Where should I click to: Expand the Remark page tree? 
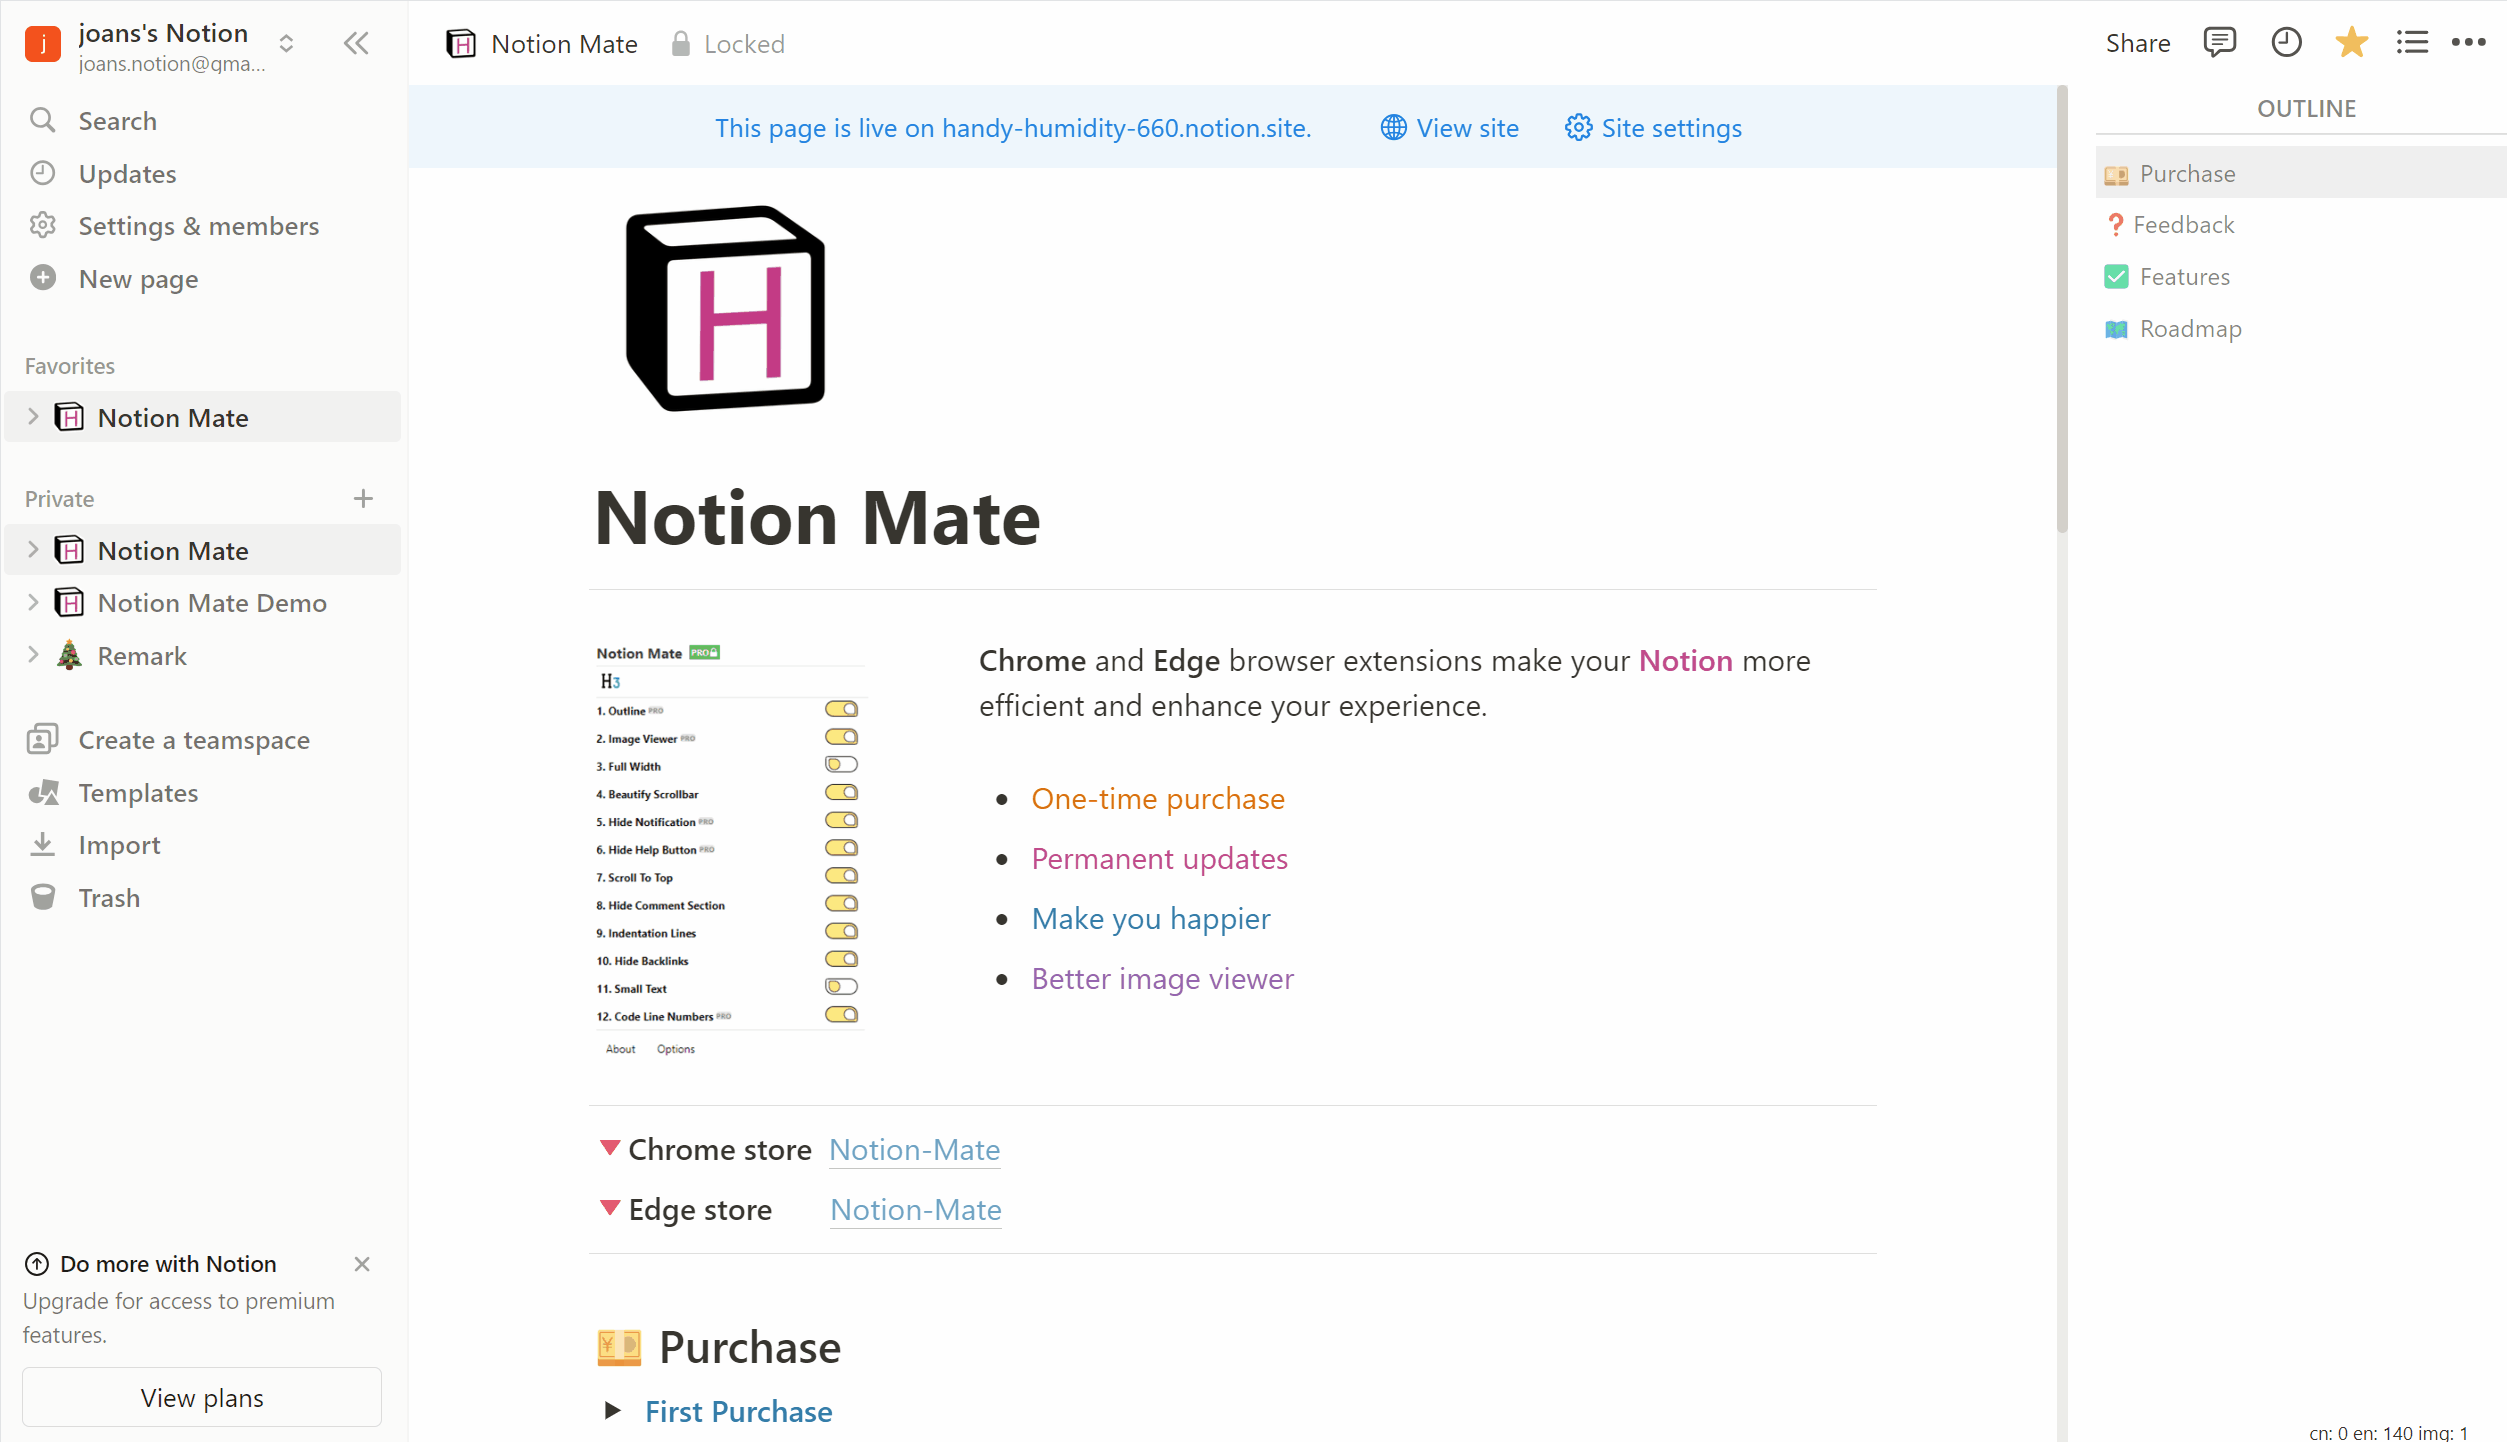tap(33, 655)
